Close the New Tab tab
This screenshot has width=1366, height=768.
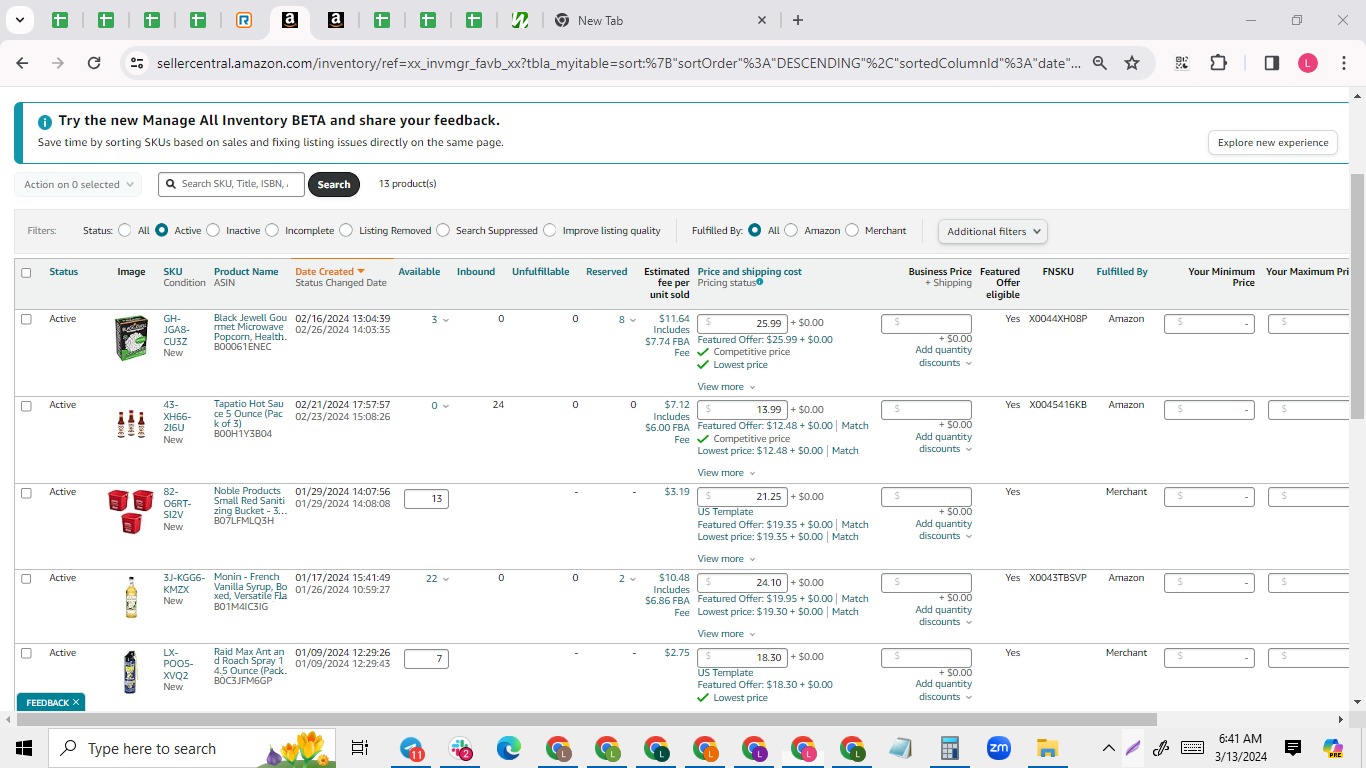pyautogui.click(x=762, y=20)
